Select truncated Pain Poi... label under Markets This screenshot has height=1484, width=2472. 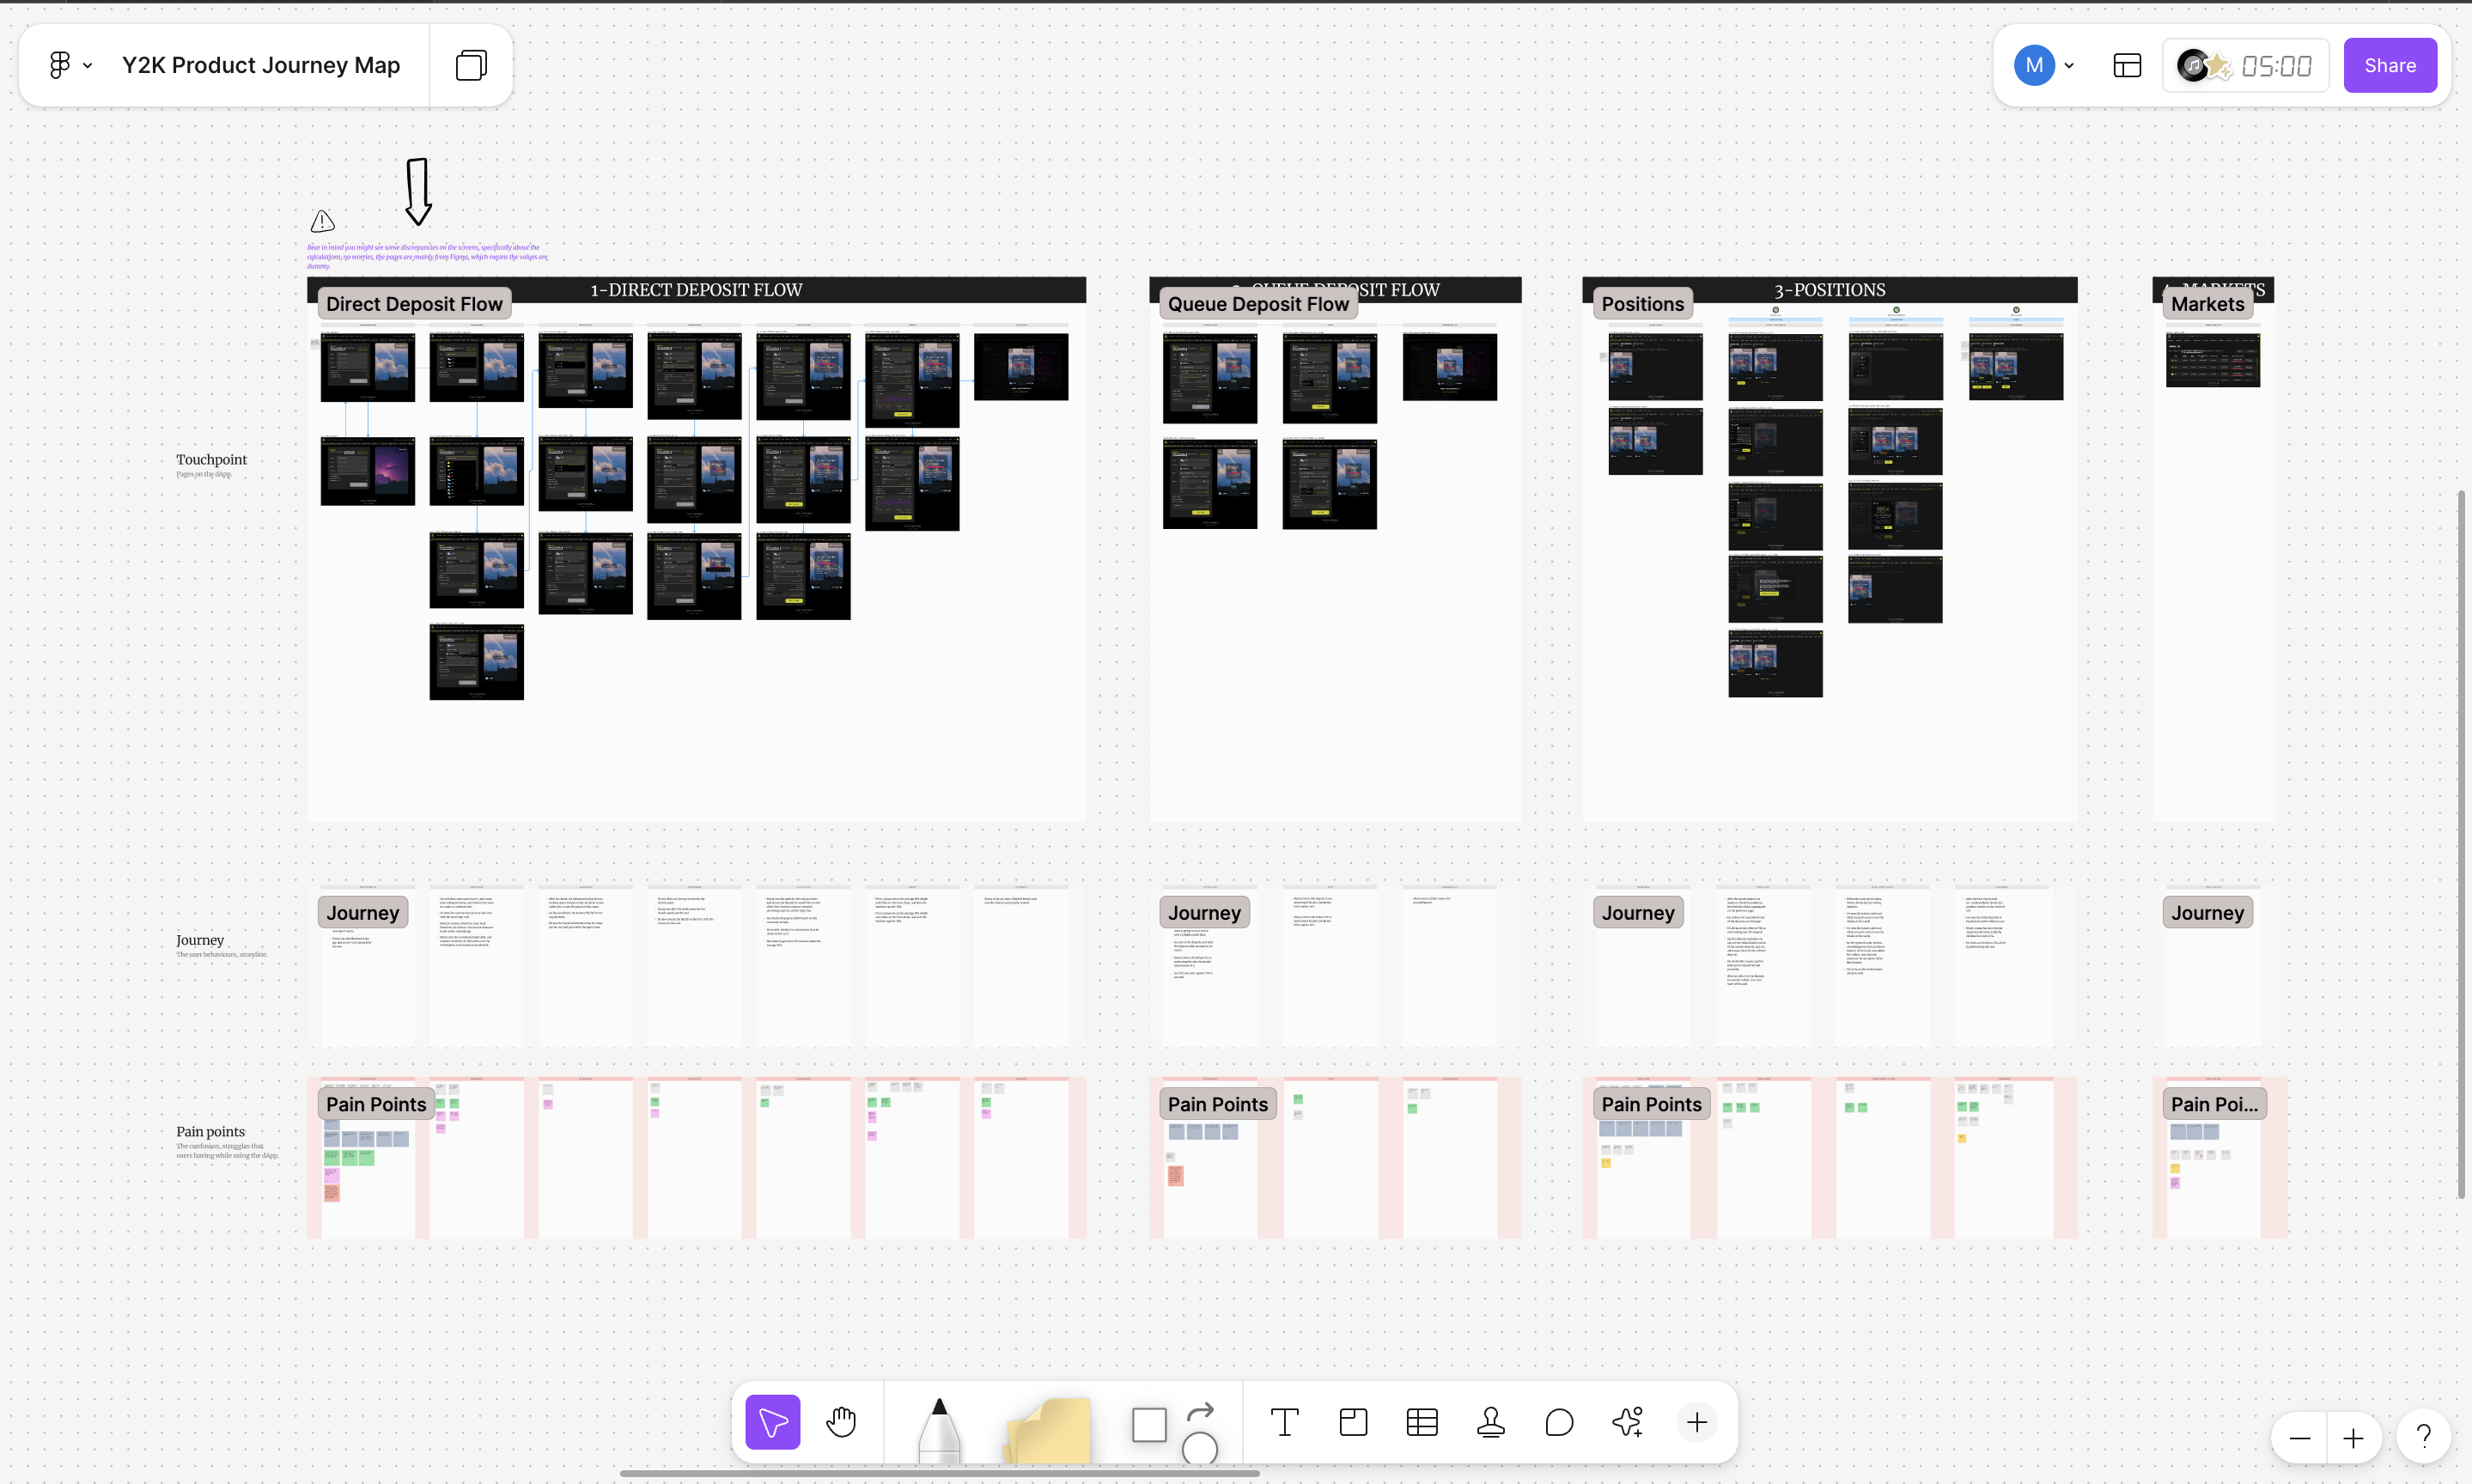pyautogui.click(x=2215, y=1104)
